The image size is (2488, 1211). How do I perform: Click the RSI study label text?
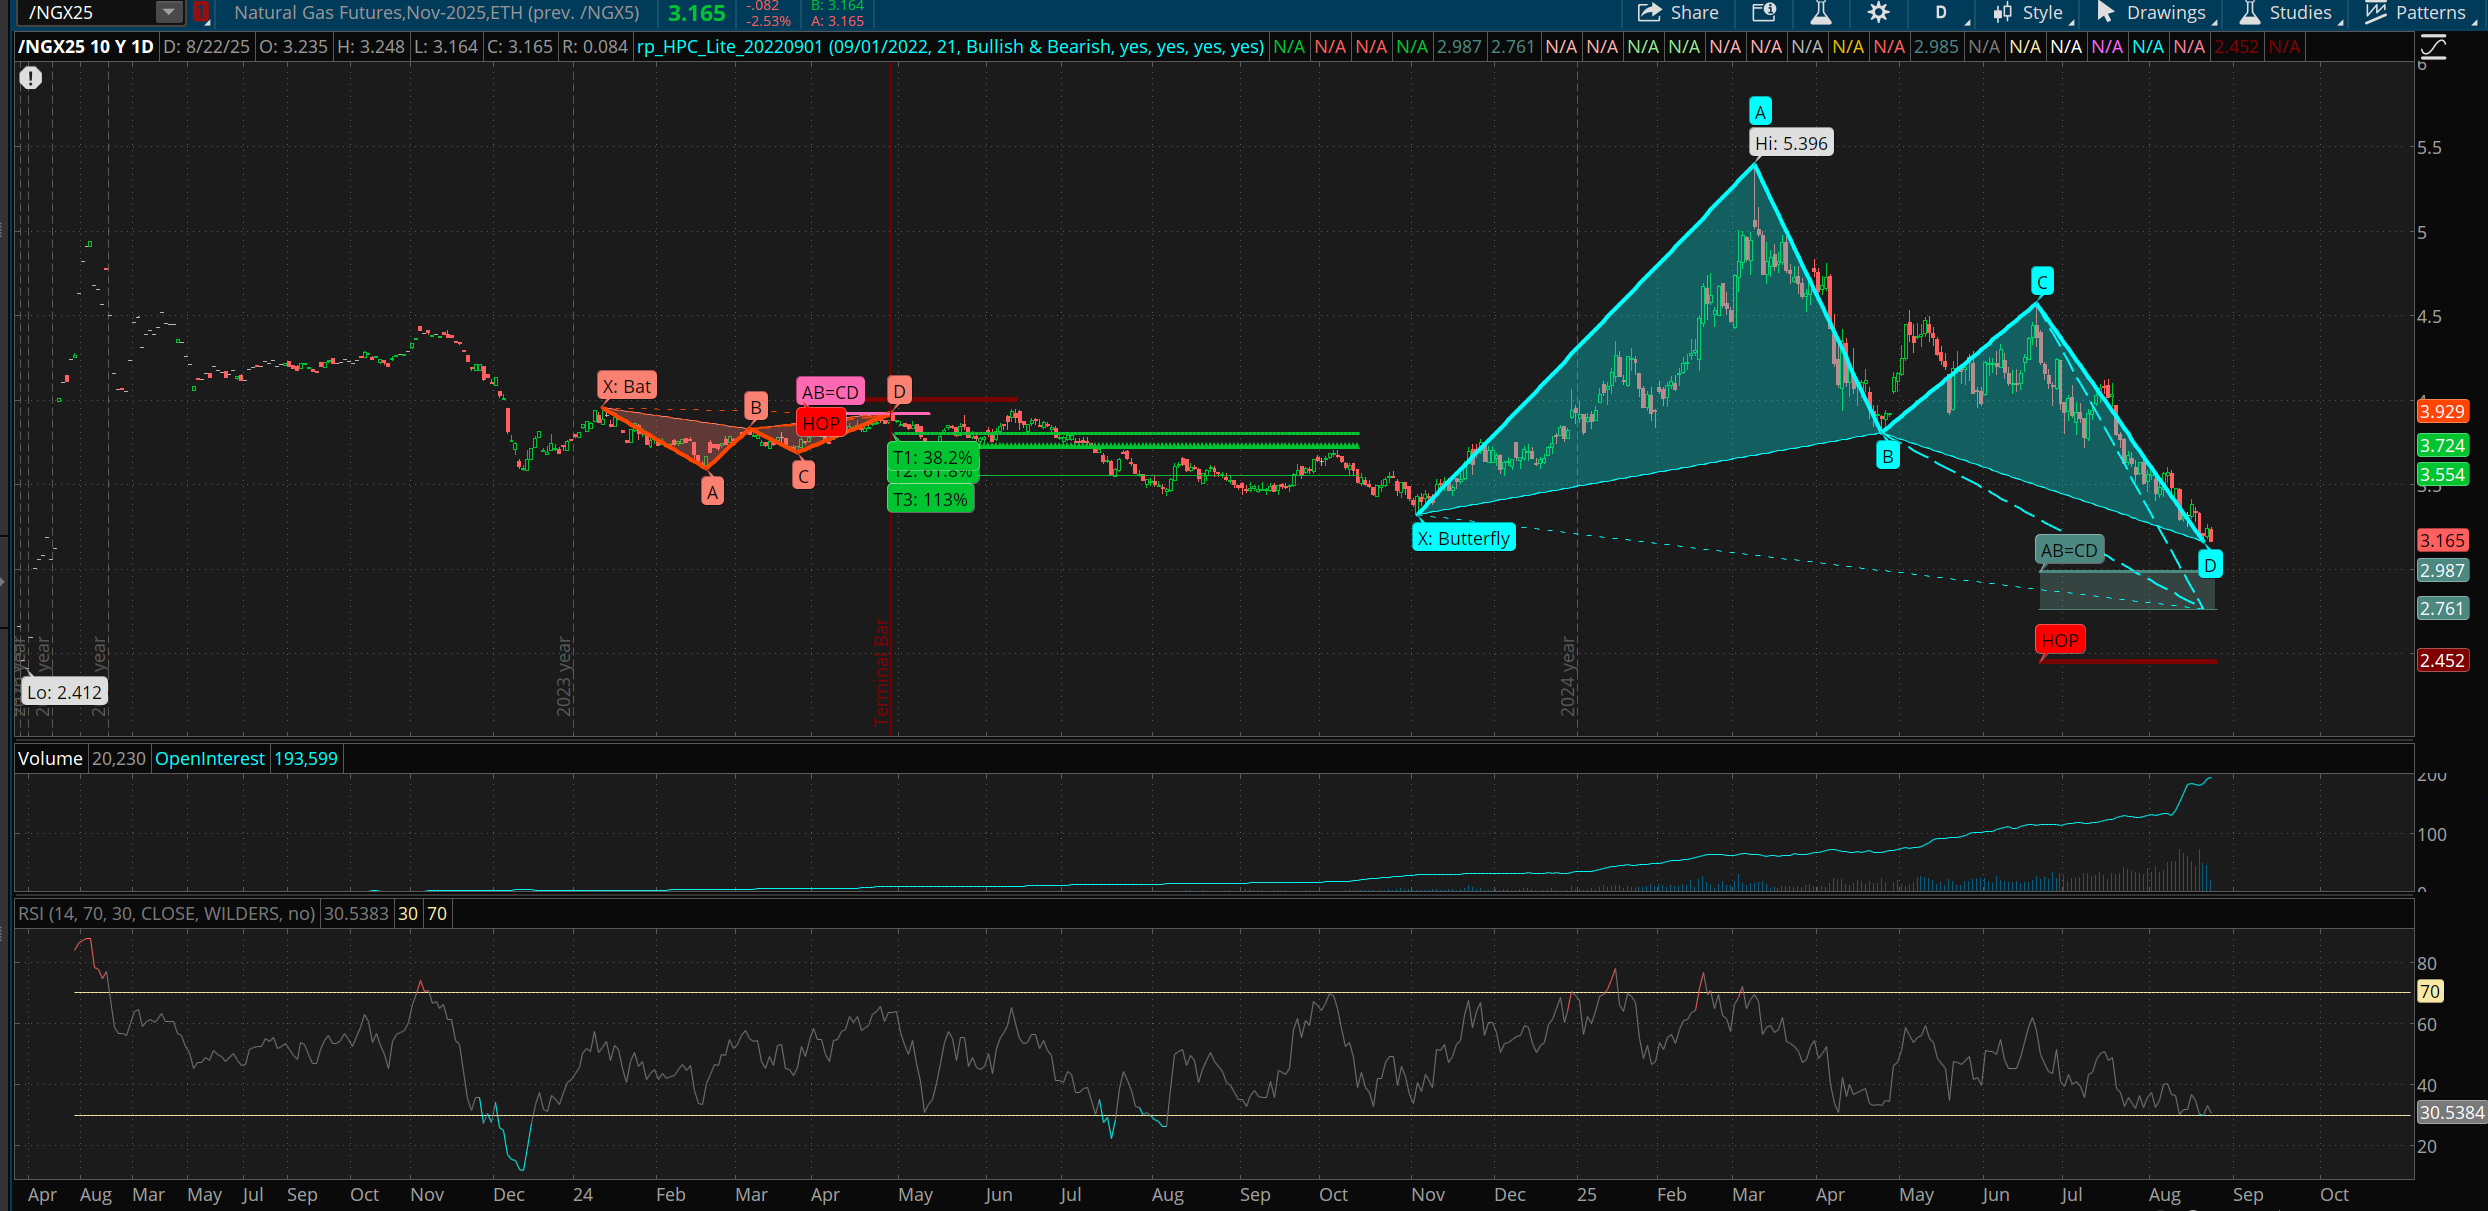[166, 913]
